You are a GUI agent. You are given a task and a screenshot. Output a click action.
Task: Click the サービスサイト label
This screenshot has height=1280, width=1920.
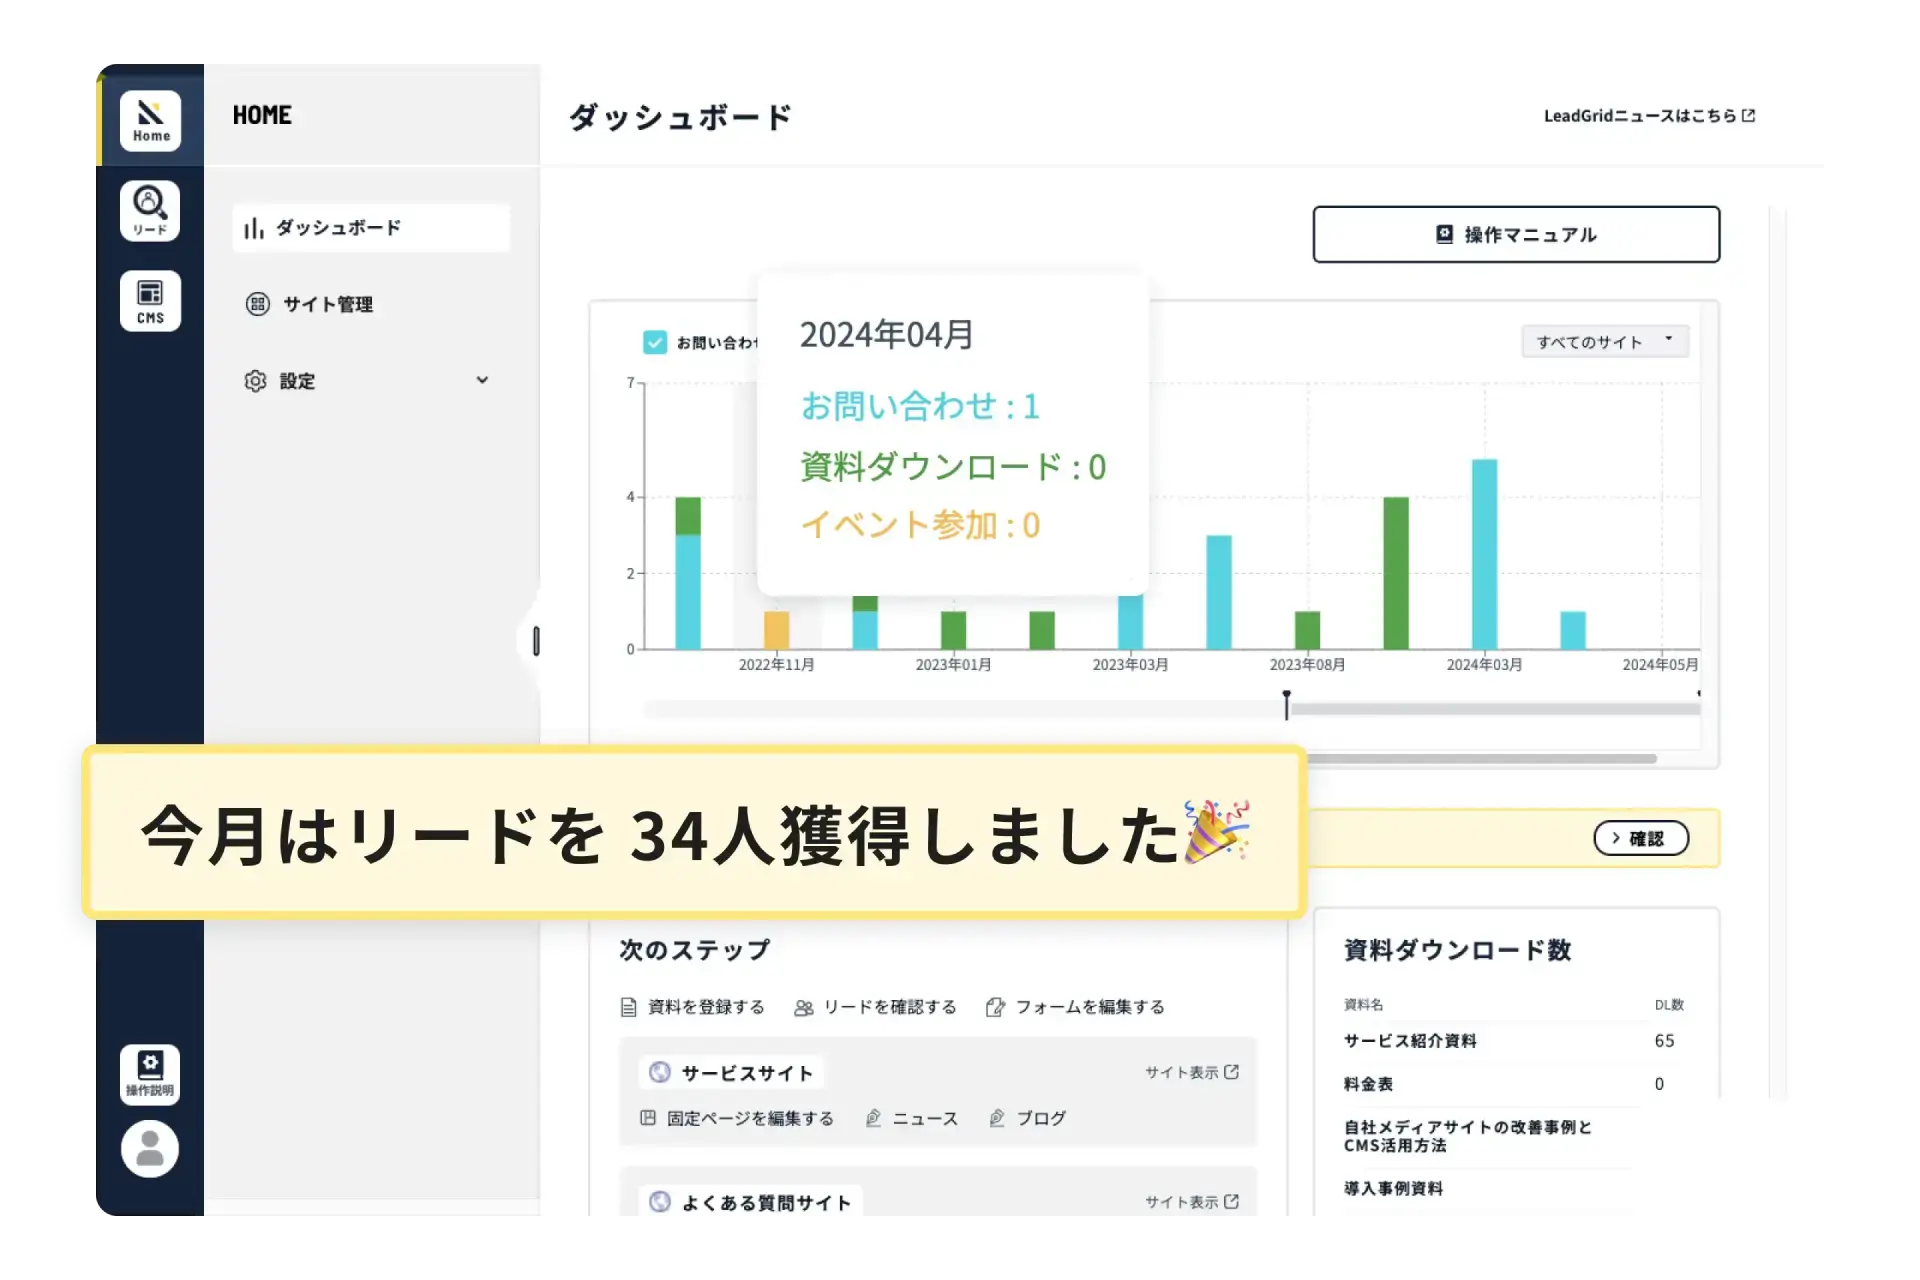[747, 1073]
